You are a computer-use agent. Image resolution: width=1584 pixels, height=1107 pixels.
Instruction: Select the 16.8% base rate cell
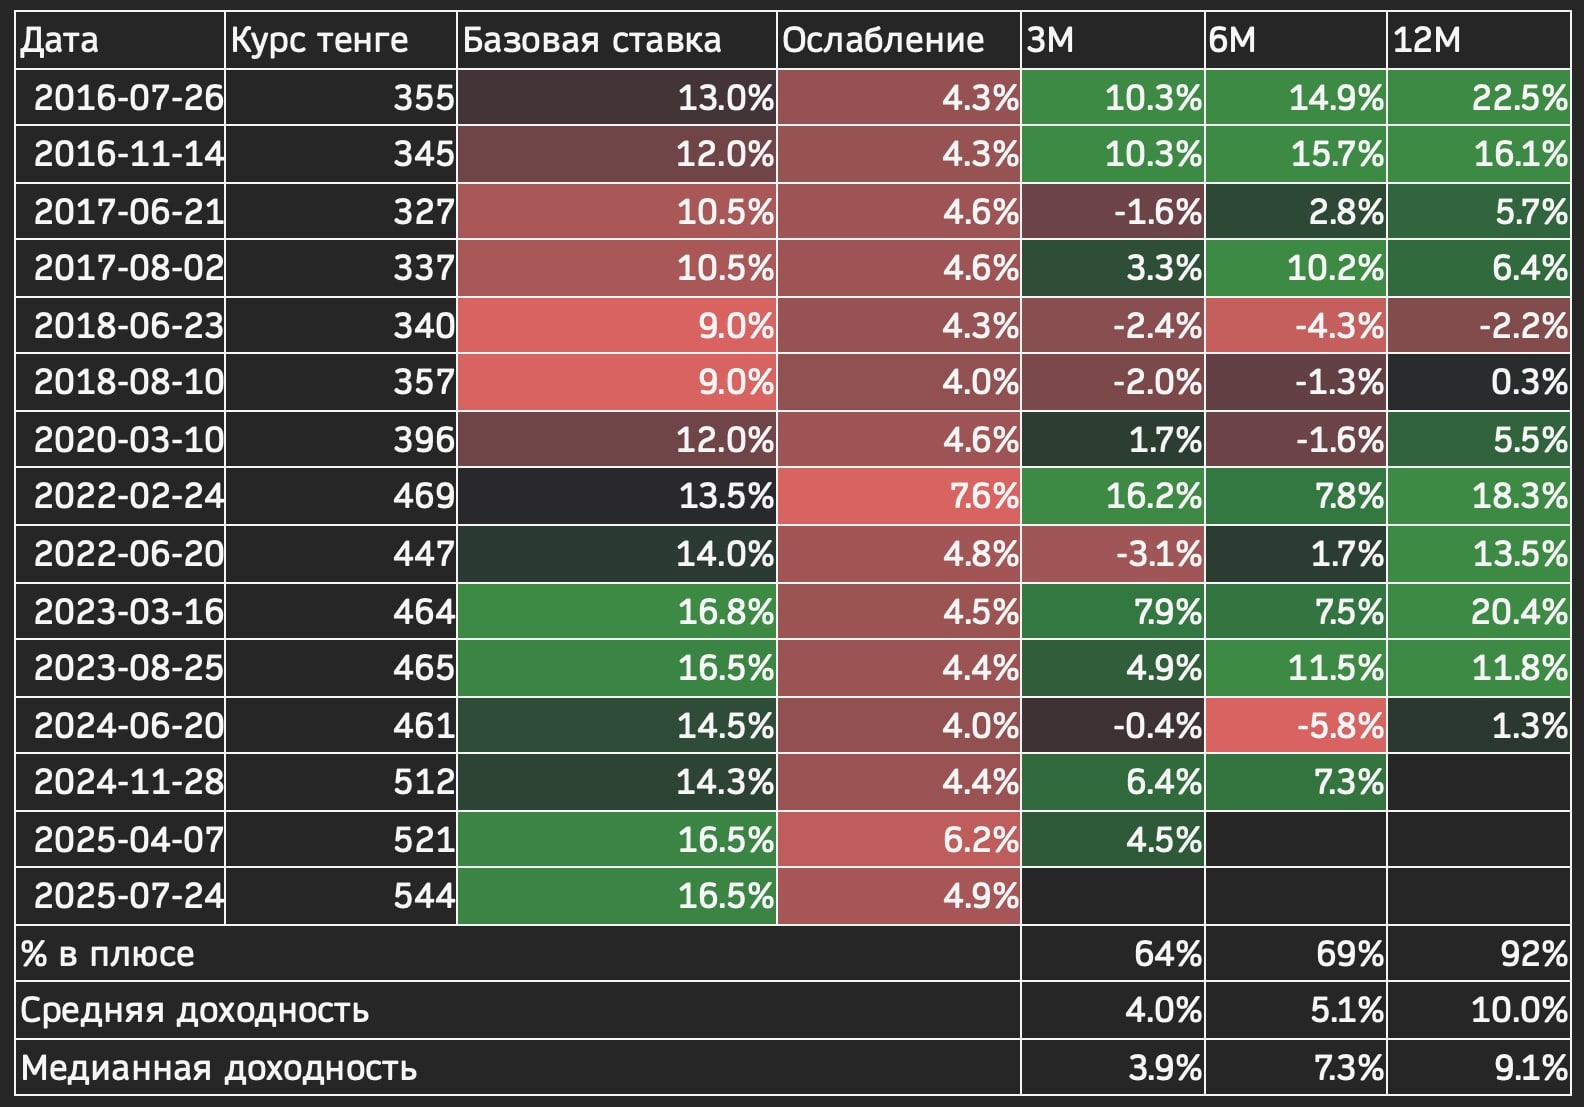tap(617, 611)
